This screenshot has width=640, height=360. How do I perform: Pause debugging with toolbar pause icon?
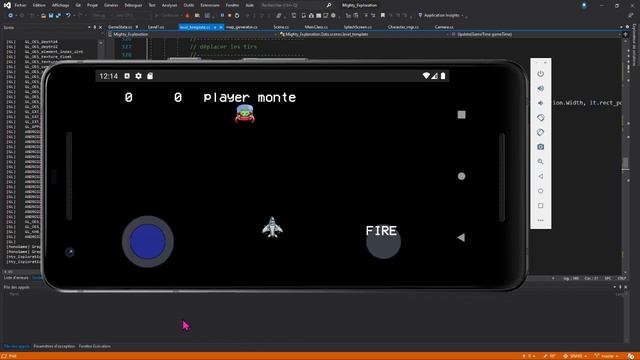coord(222,15)
